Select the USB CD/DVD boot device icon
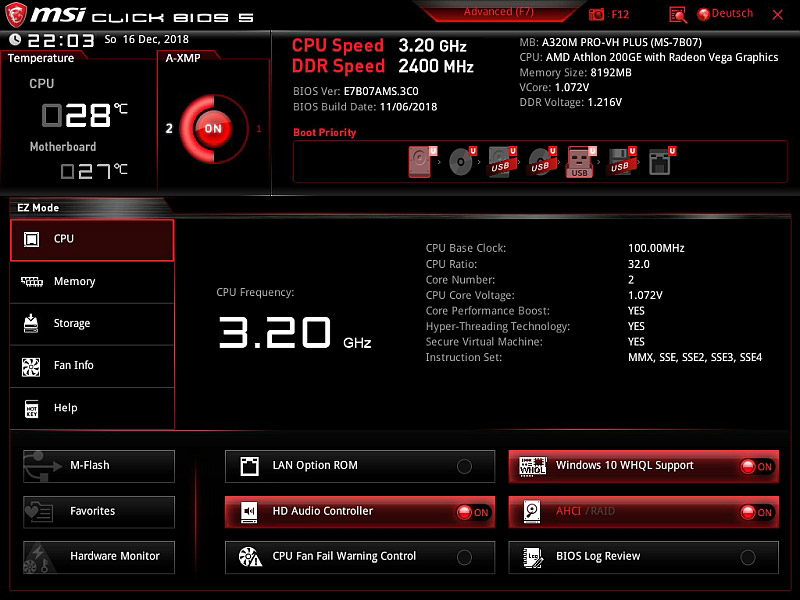Viewport: 800px width, 600px height. 540,162
